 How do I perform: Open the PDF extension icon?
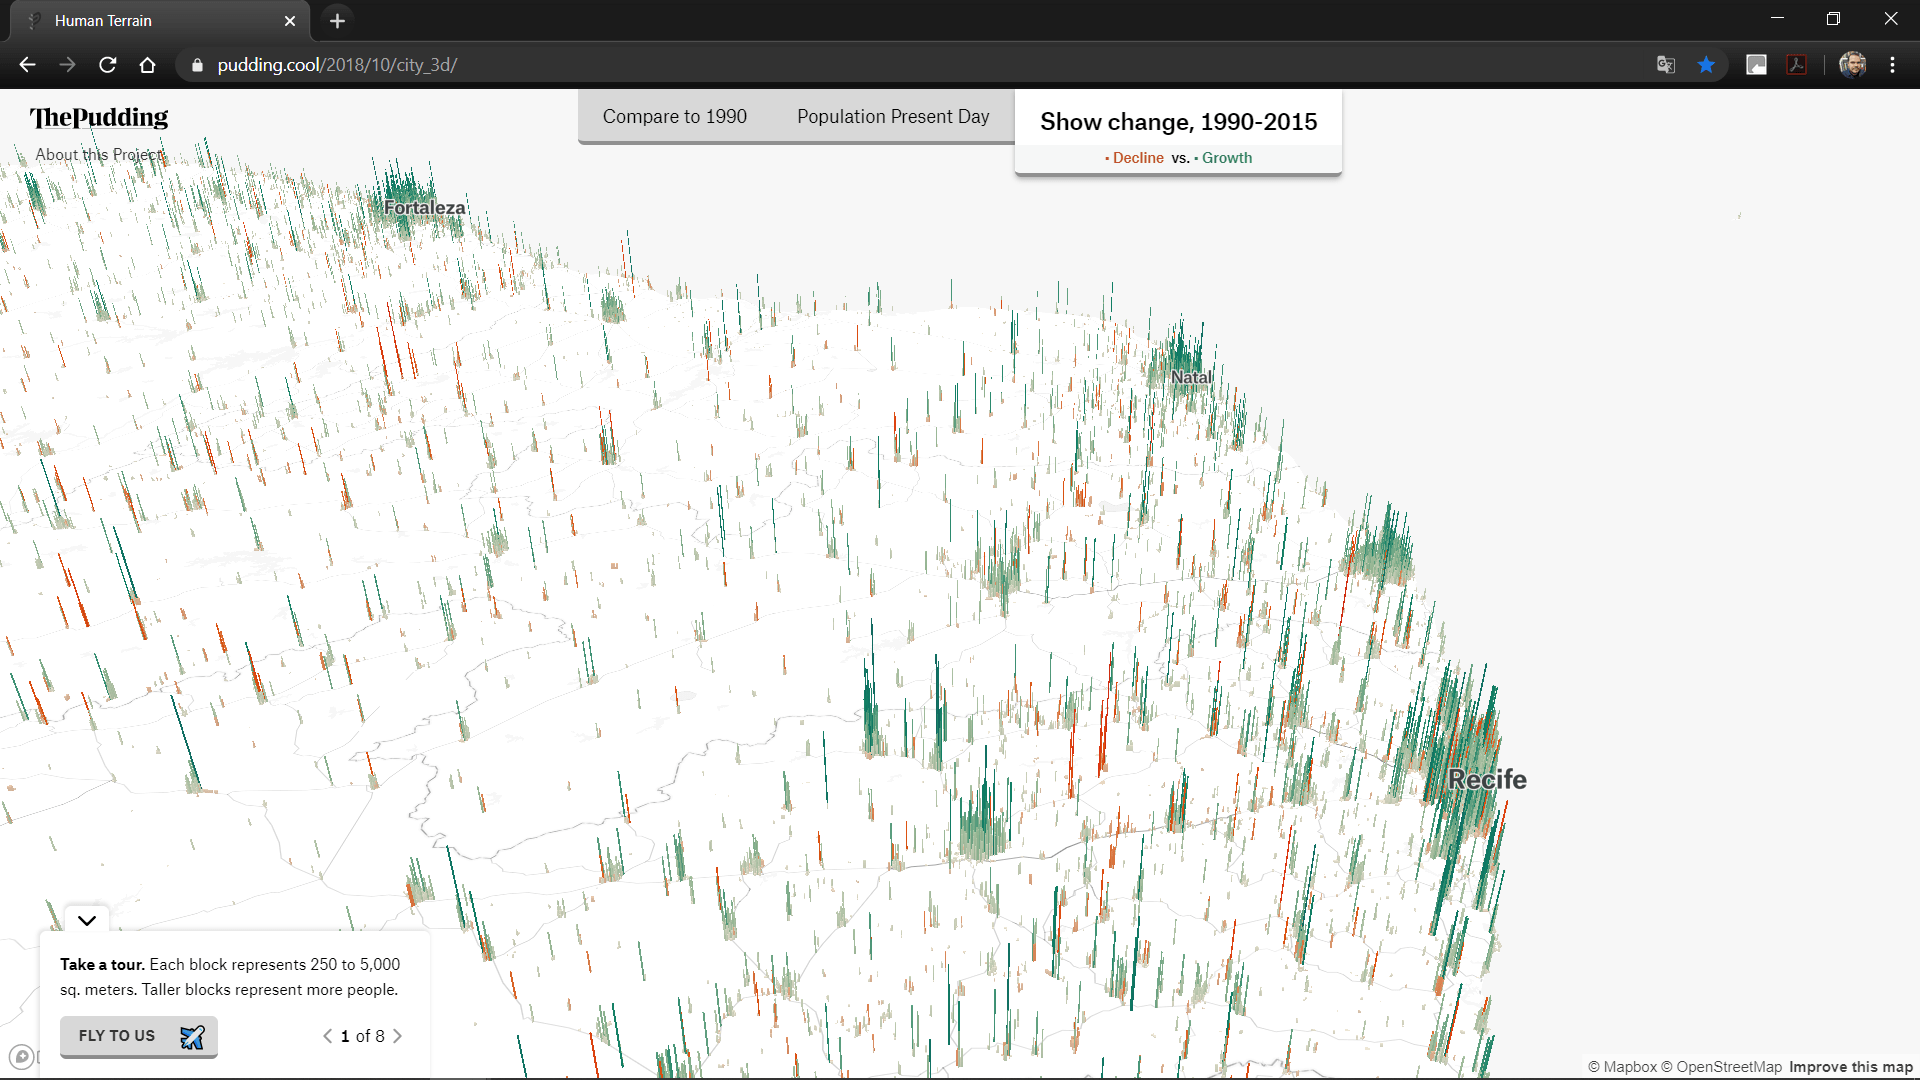pos(1797,65)
